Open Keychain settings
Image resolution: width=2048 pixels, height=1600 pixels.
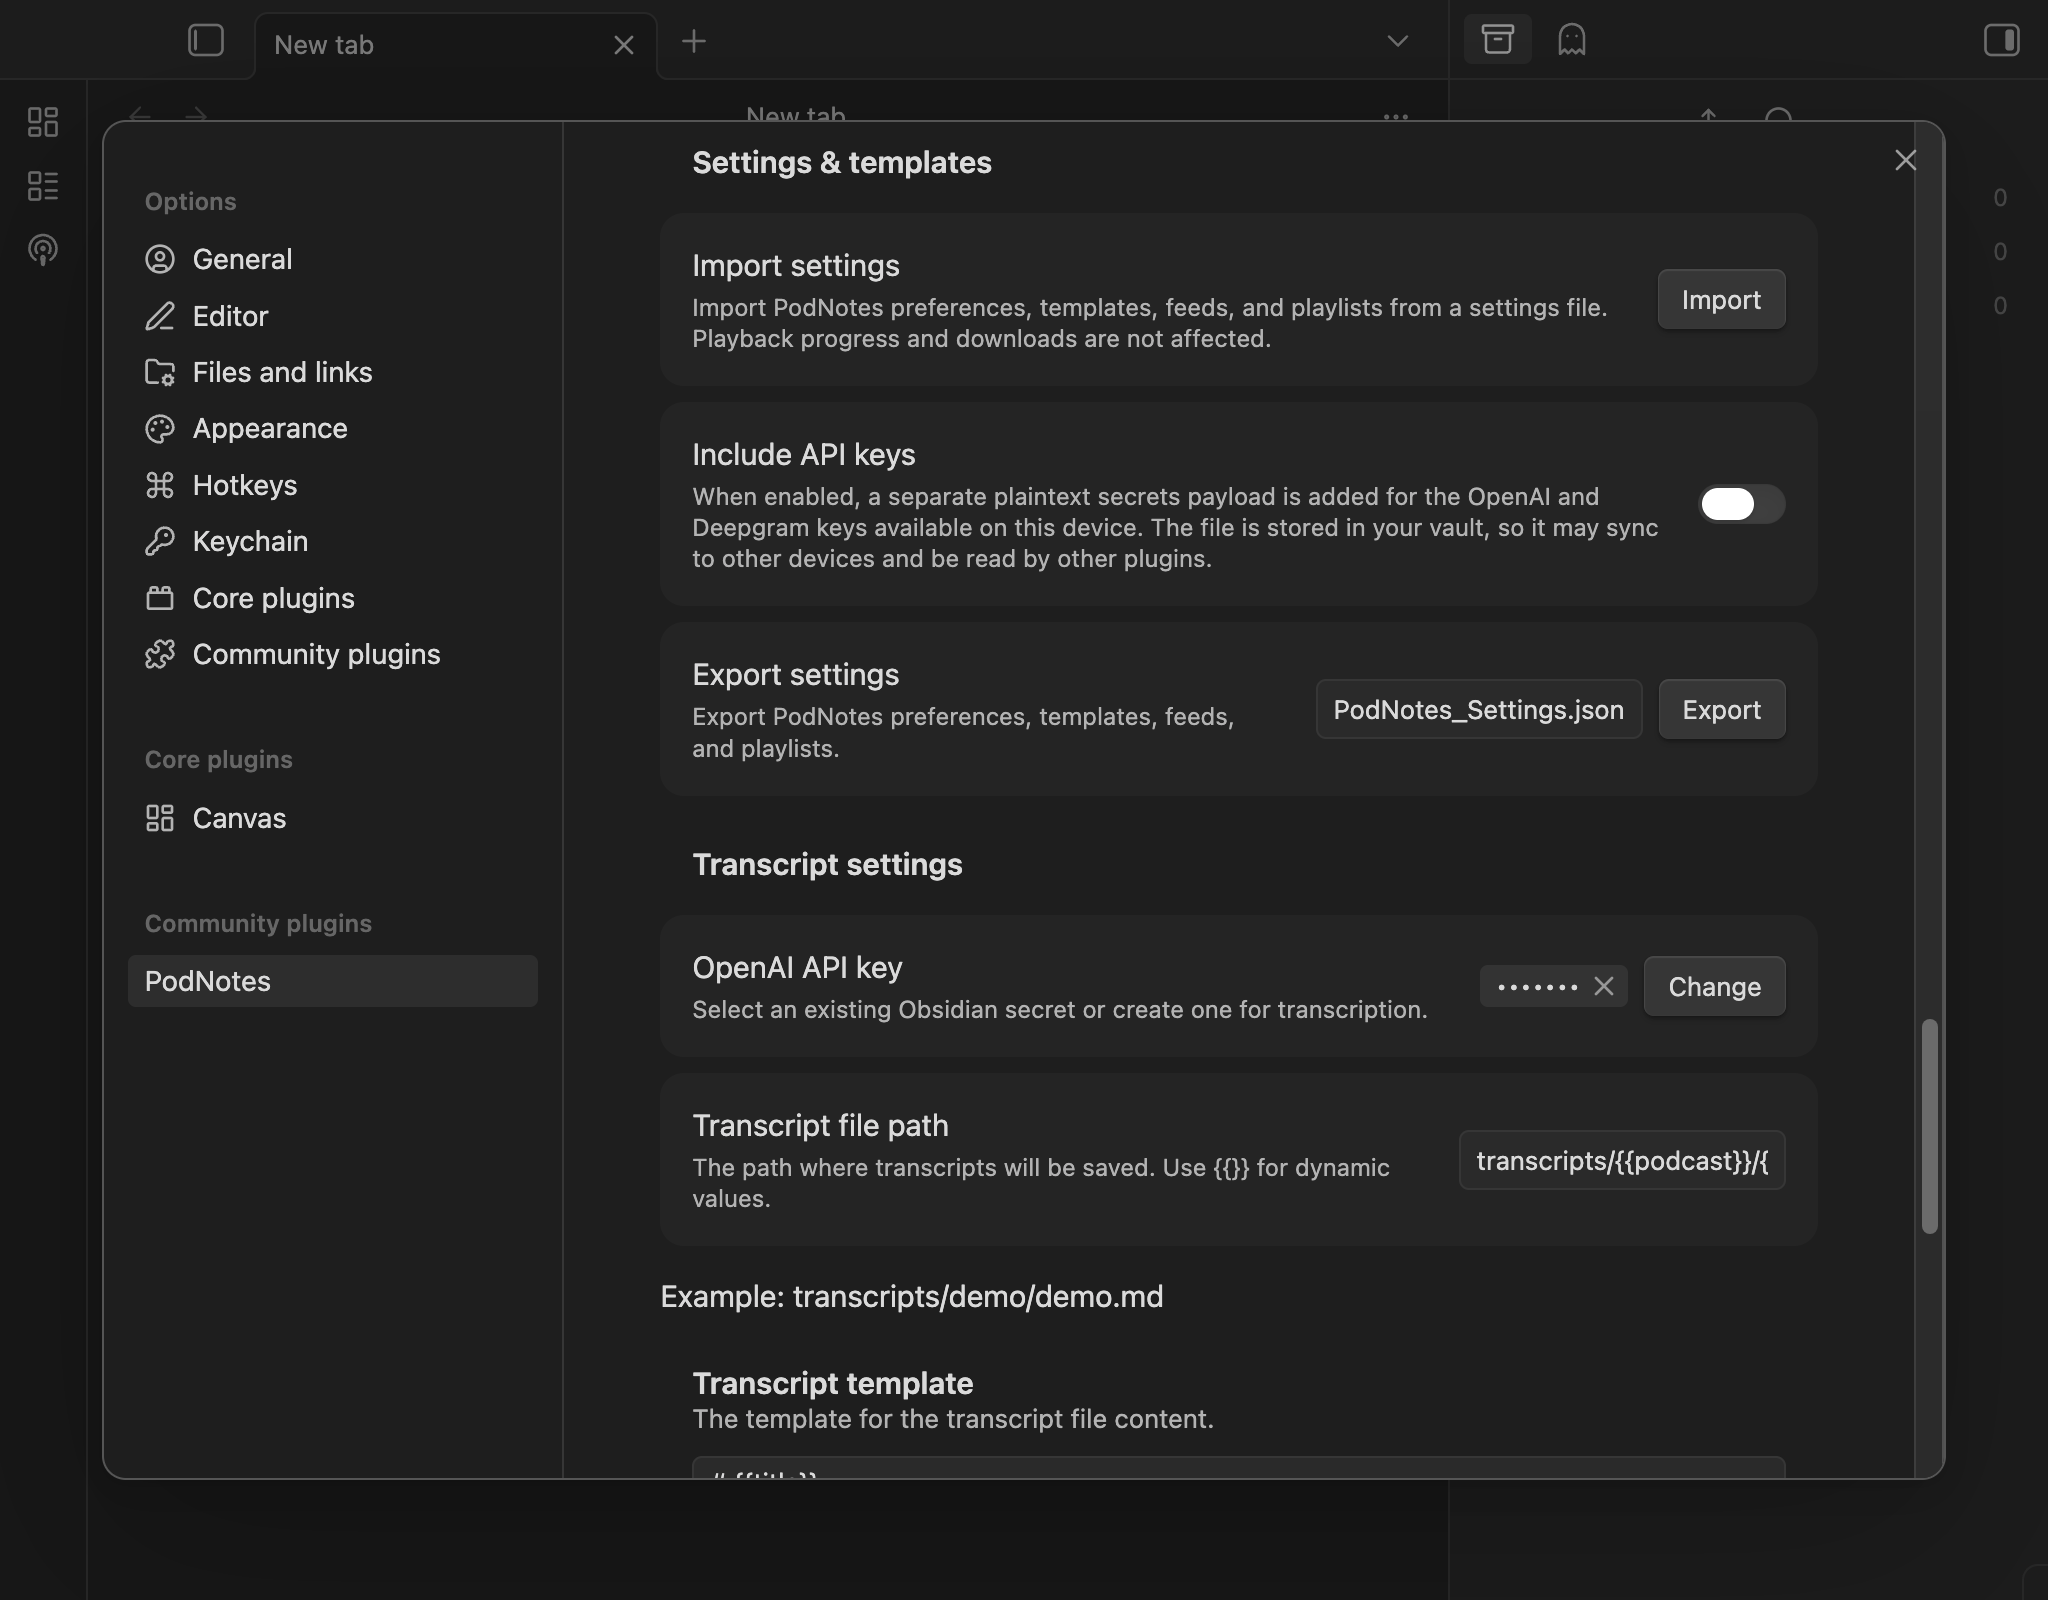click(333, 541)
